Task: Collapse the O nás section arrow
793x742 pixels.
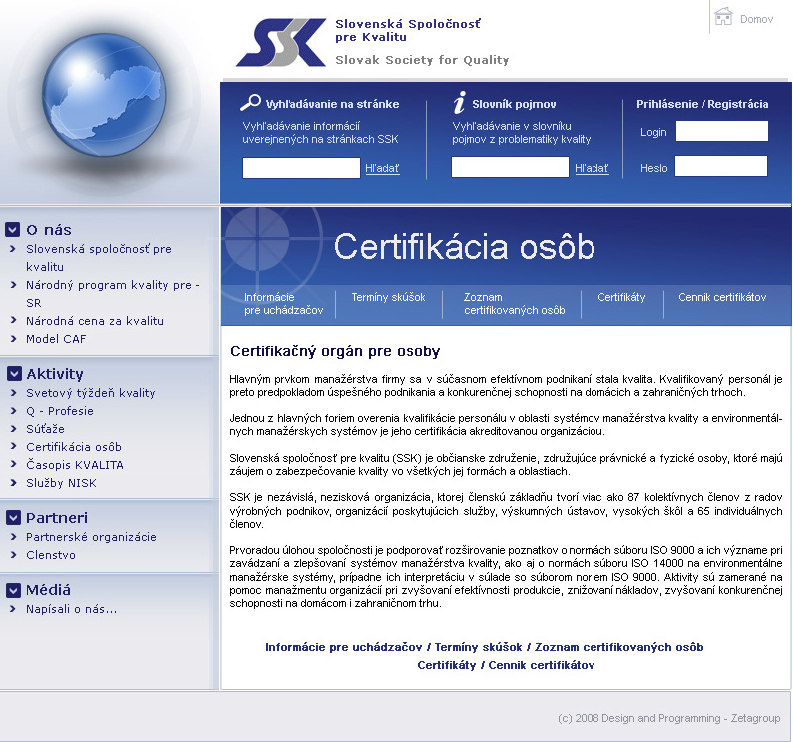Action: [13, 230]
